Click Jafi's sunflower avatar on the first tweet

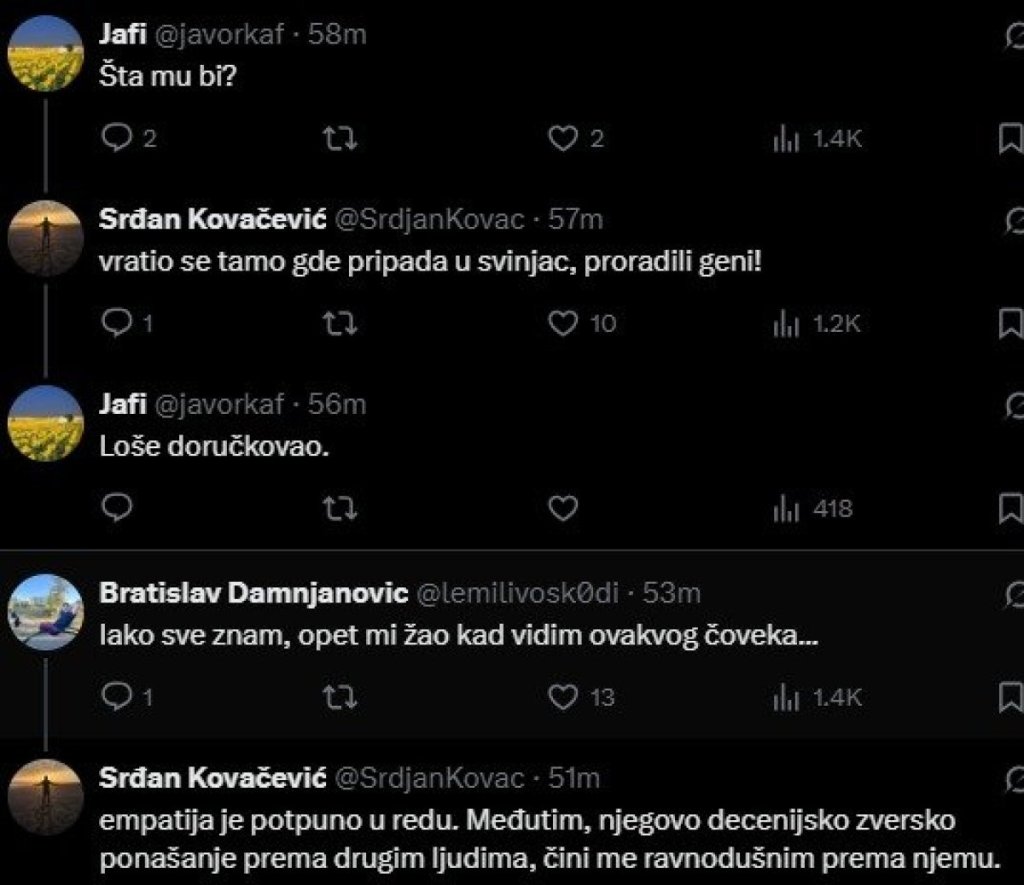[46, 54]
